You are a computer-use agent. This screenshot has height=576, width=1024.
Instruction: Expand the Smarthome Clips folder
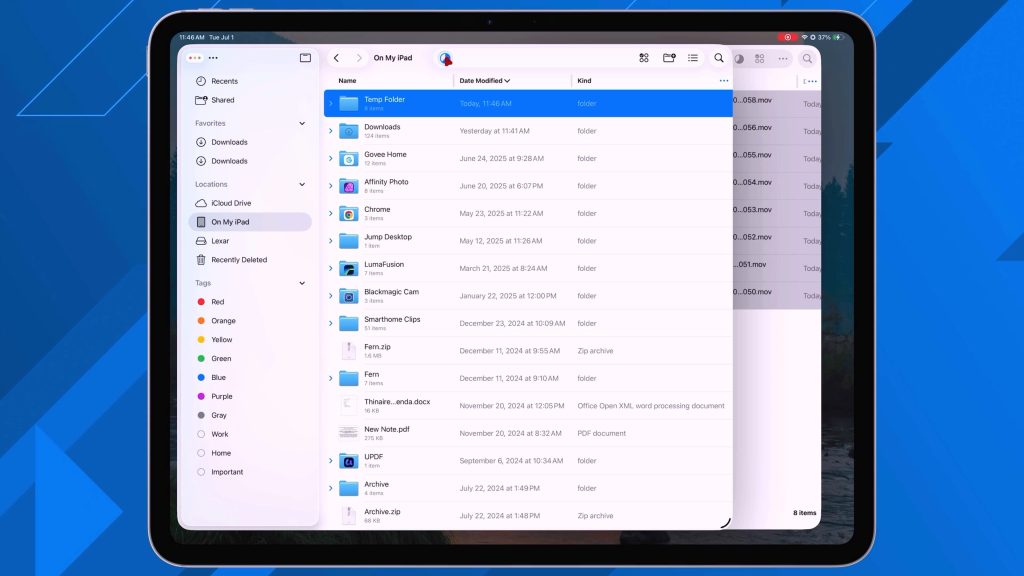pyautogui.click(x=331, y=323)
